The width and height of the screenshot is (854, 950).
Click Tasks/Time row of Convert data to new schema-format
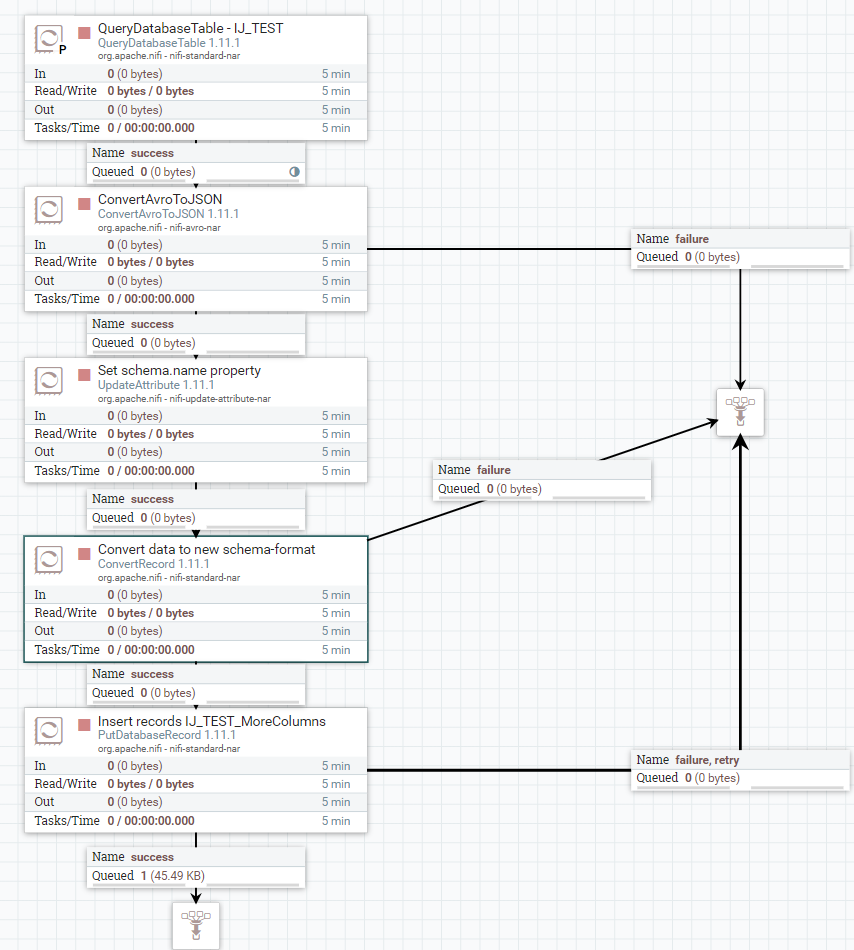tap(196, 649)
